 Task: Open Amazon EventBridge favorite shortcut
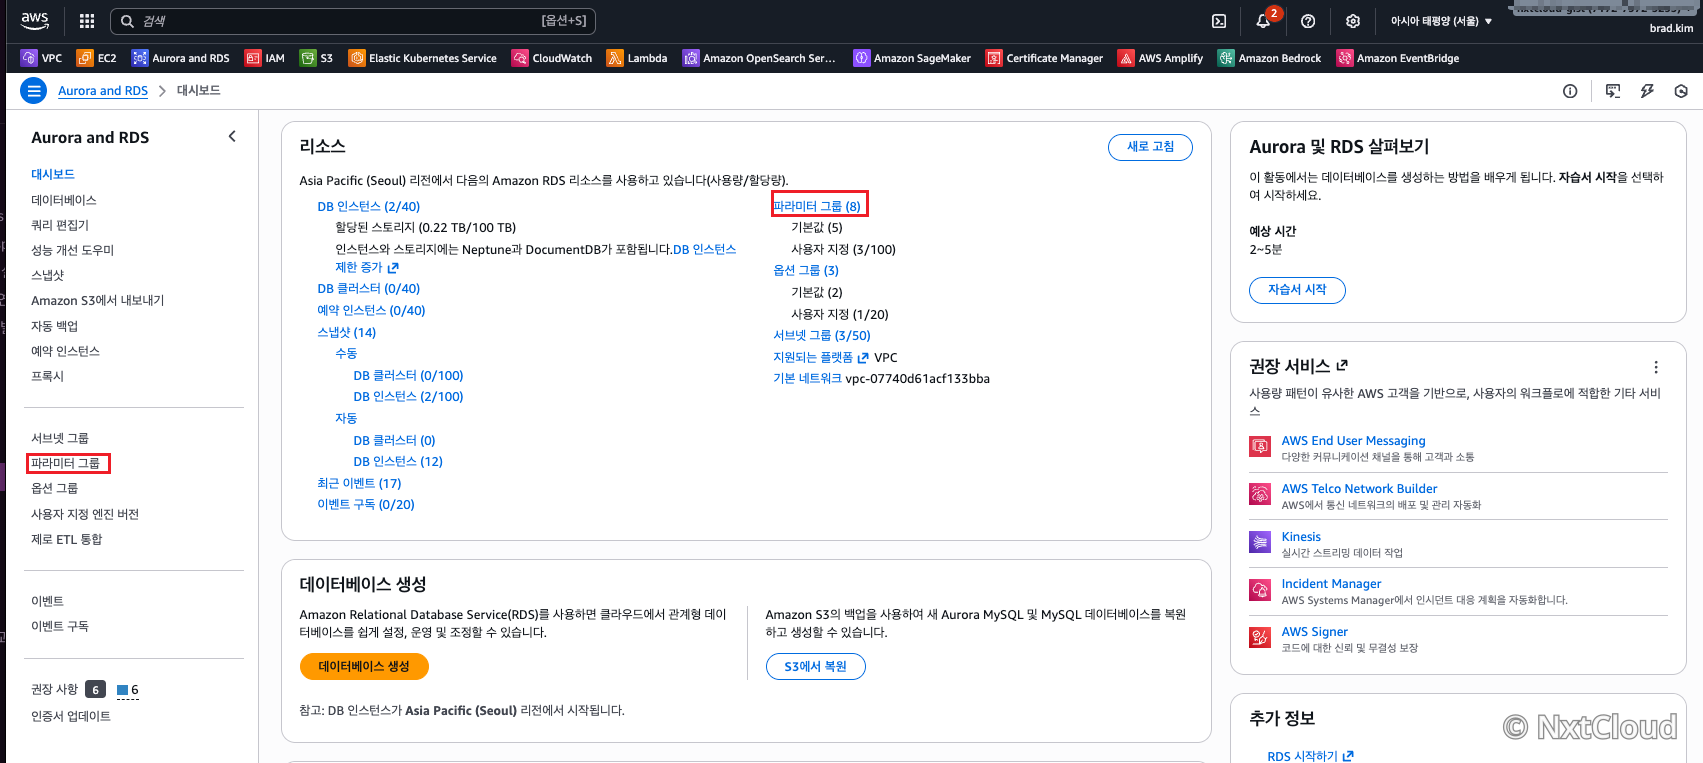pos(1397,58)
